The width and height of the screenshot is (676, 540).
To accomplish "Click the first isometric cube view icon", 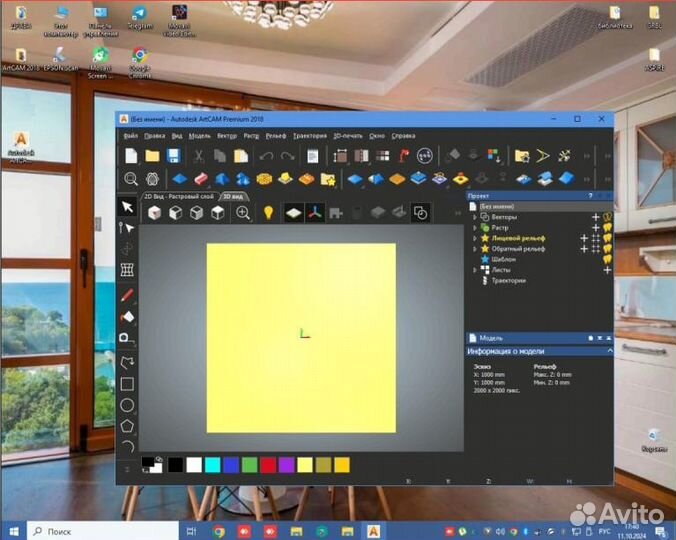I will 154,213.
